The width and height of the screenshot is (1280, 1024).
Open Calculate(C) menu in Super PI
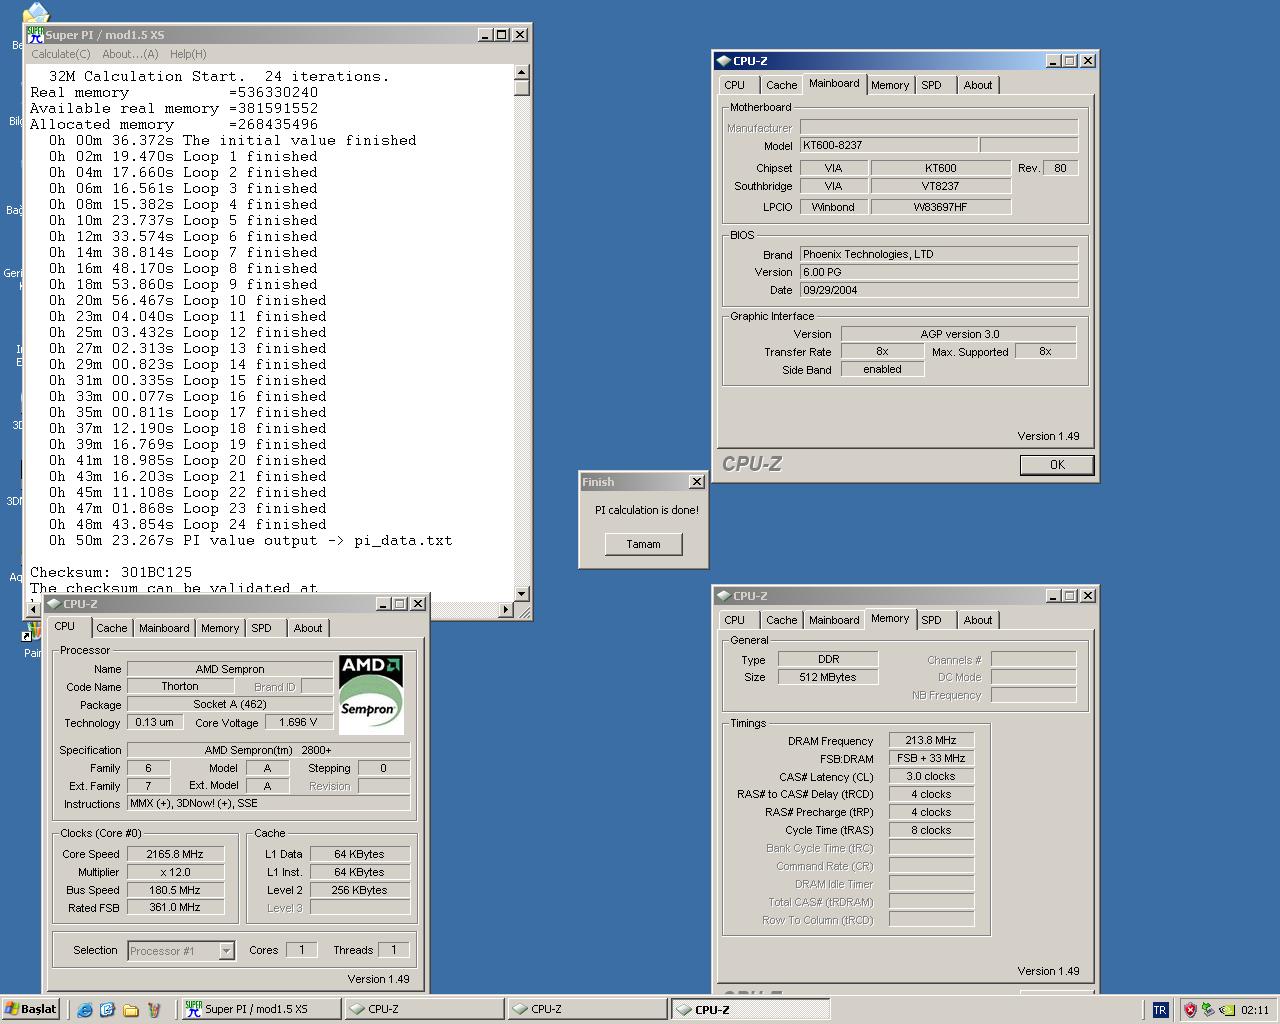coord(60,54)
